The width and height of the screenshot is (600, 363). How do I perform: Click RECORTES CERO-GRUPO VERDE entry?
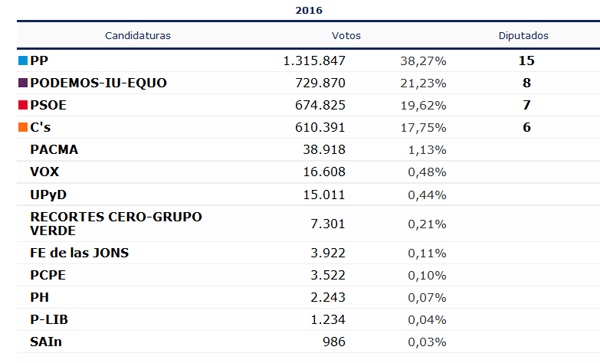tap(116, 223)
